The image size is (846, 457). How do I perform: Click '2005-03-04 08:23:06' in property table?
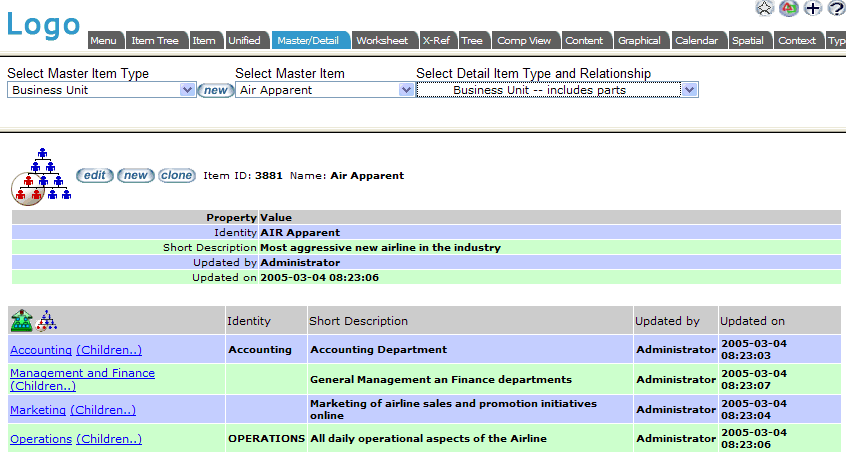tap(319, 277)
